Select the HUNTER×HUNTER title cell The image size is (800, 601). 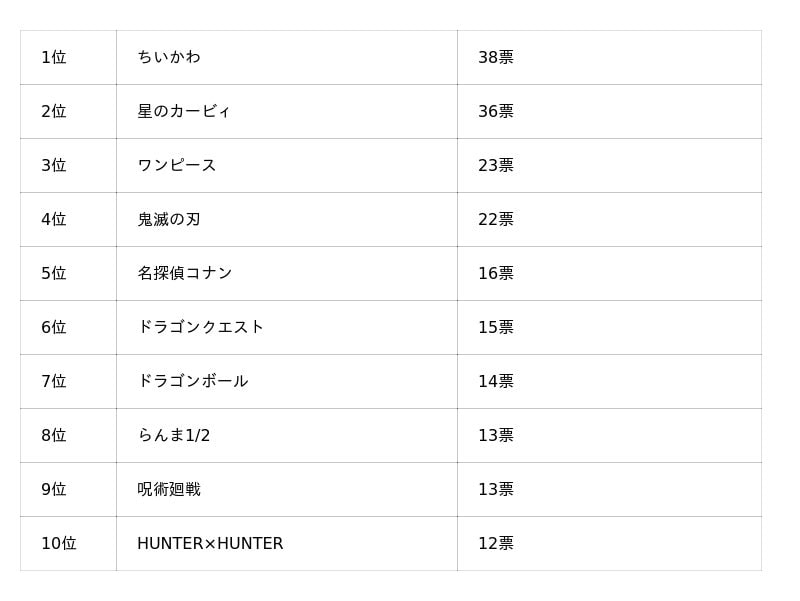click(x=210, y=544)
